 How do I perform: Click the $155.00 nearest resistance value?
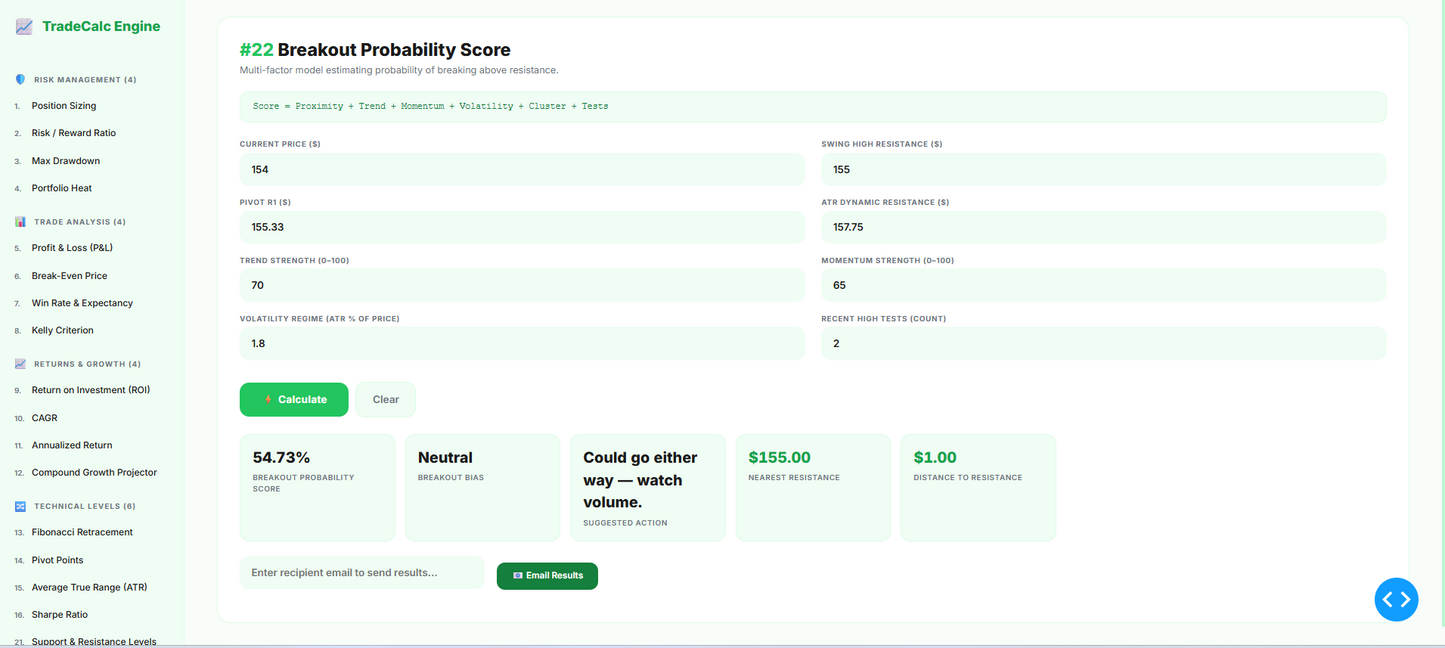click(780, 458)
